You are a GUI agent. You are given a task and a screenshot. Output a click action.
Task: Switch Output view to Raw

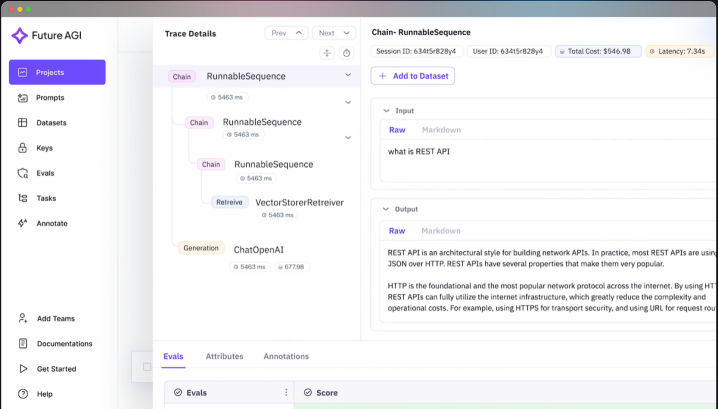click(x=397, y=230)
